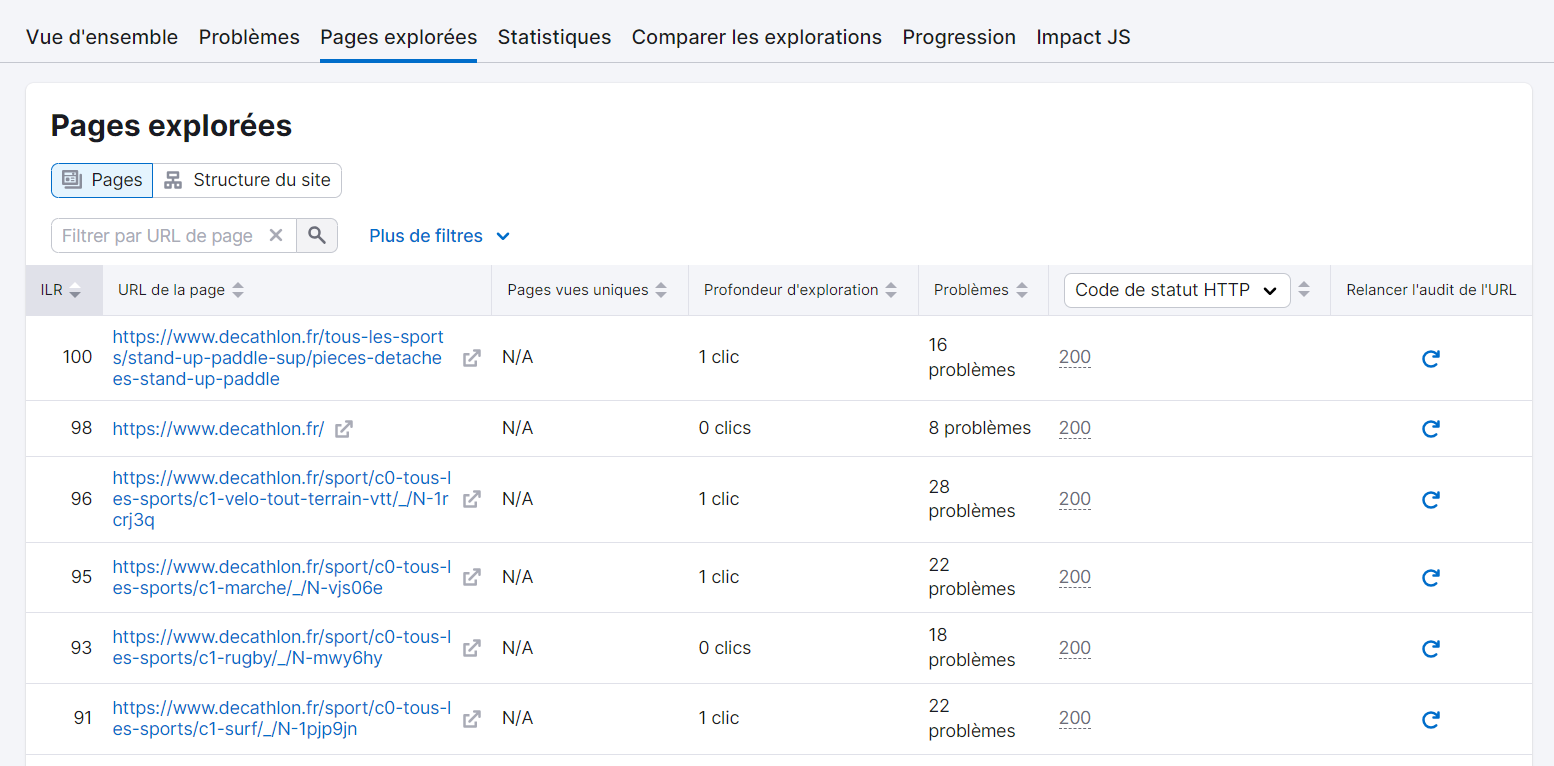Open the 200 status link for the homepage
Screen dimensions: 1554x766
[x=1074, y=427]
